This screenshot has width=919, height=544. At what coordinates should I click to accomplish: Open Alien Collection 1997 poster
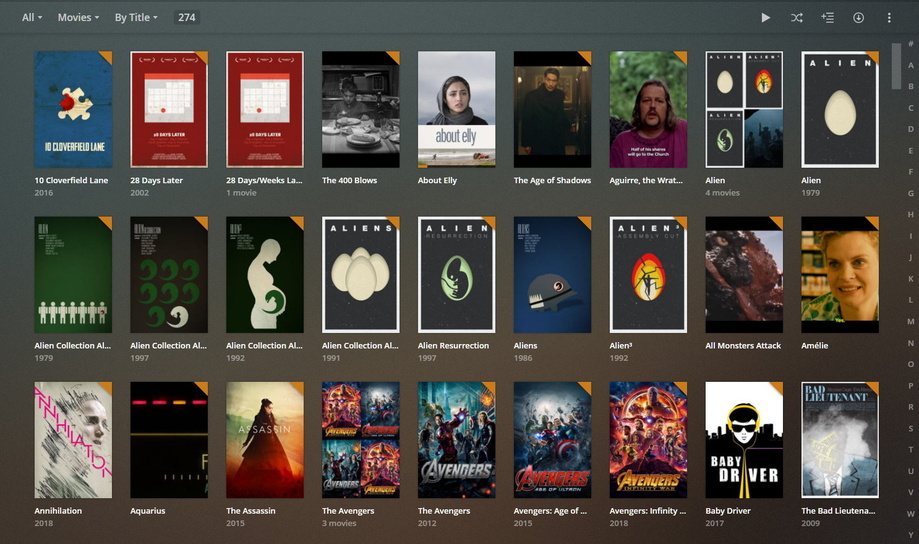click(169, 275)
